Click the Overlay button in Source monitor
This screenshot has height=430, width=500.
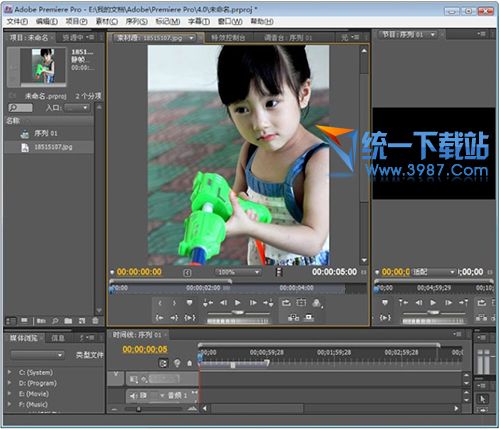pos(309,317)
